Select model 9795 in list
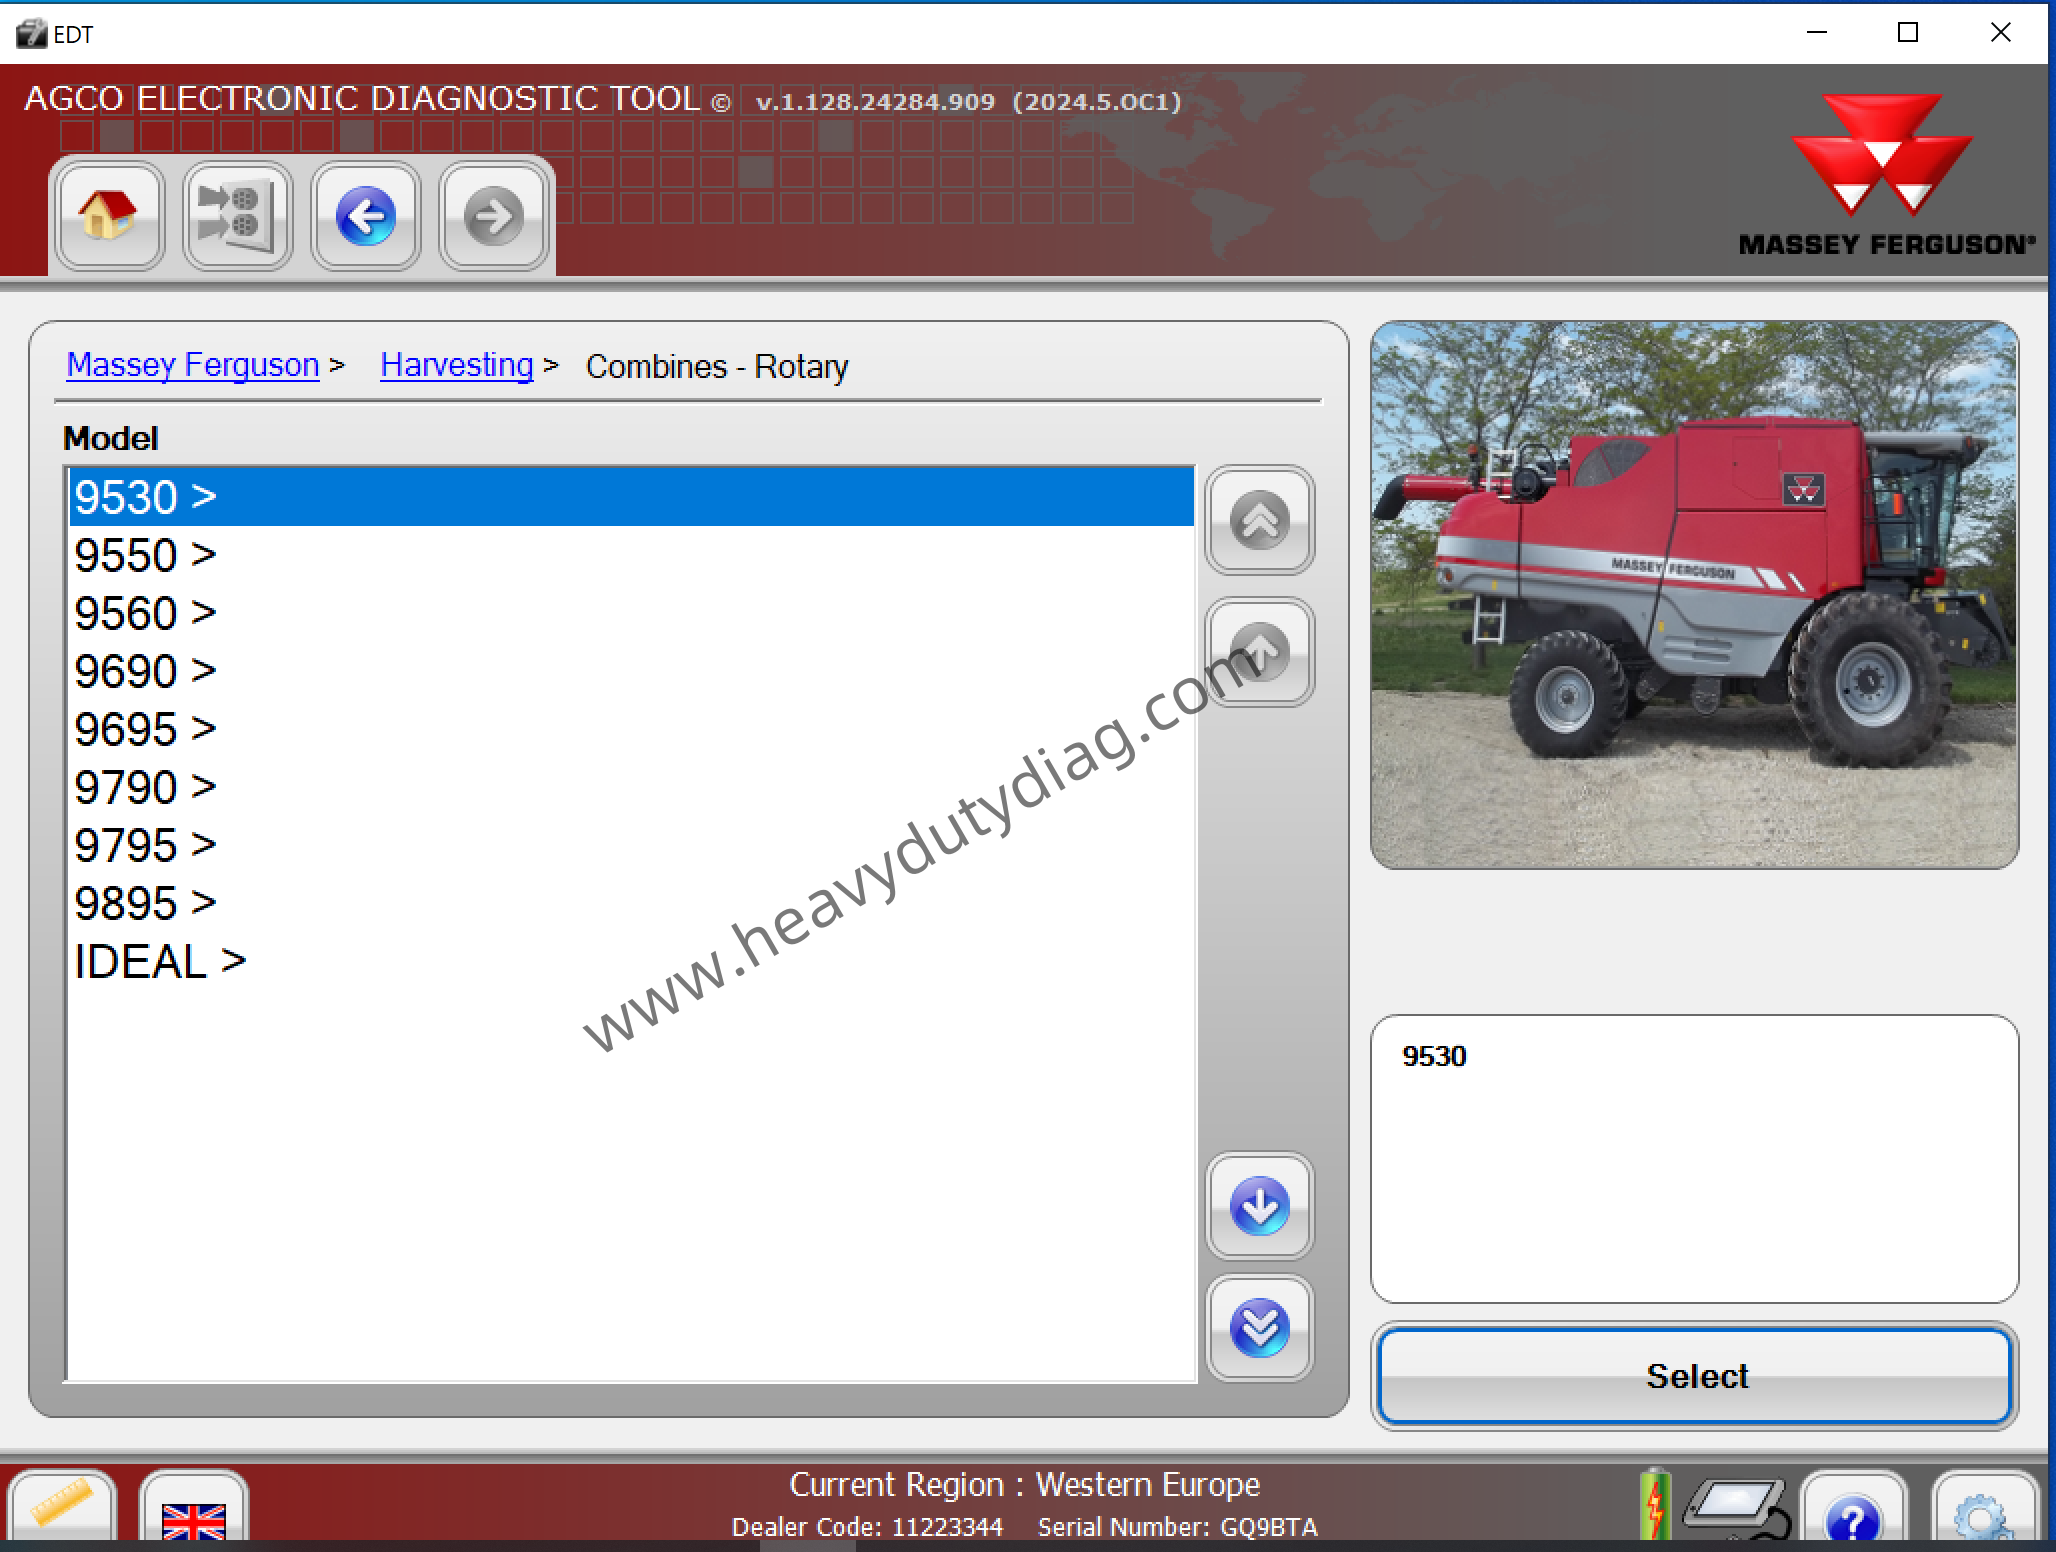Screen dimensions: 2056x1552 tap(631, 845)
